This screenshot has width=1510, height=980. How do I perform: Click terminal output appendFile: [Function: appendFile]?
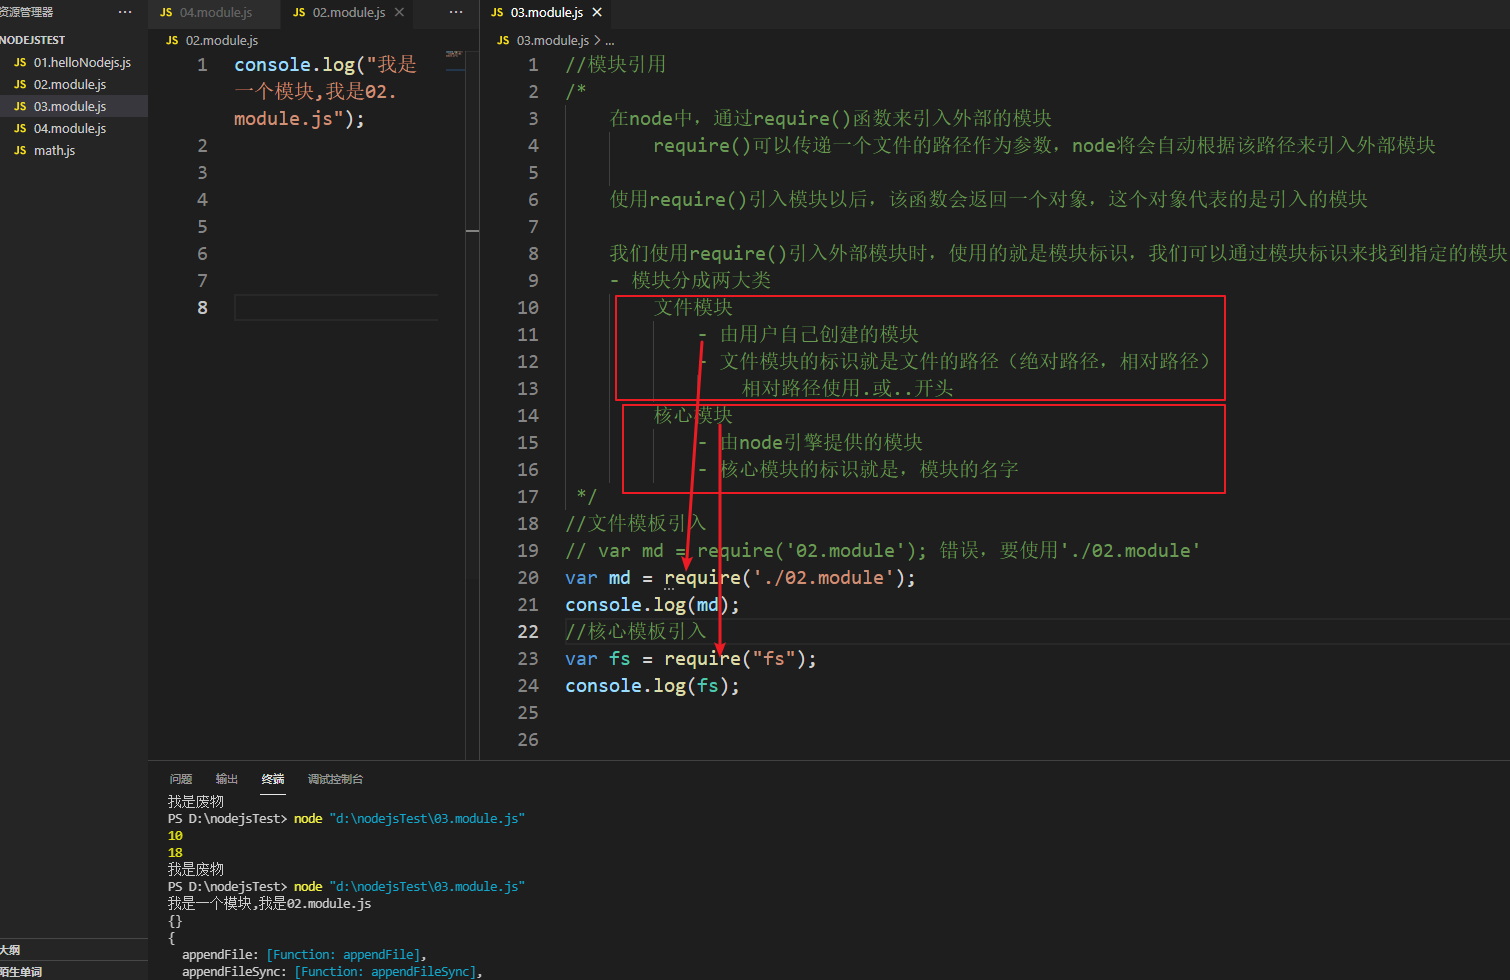(x=304, y=955)
